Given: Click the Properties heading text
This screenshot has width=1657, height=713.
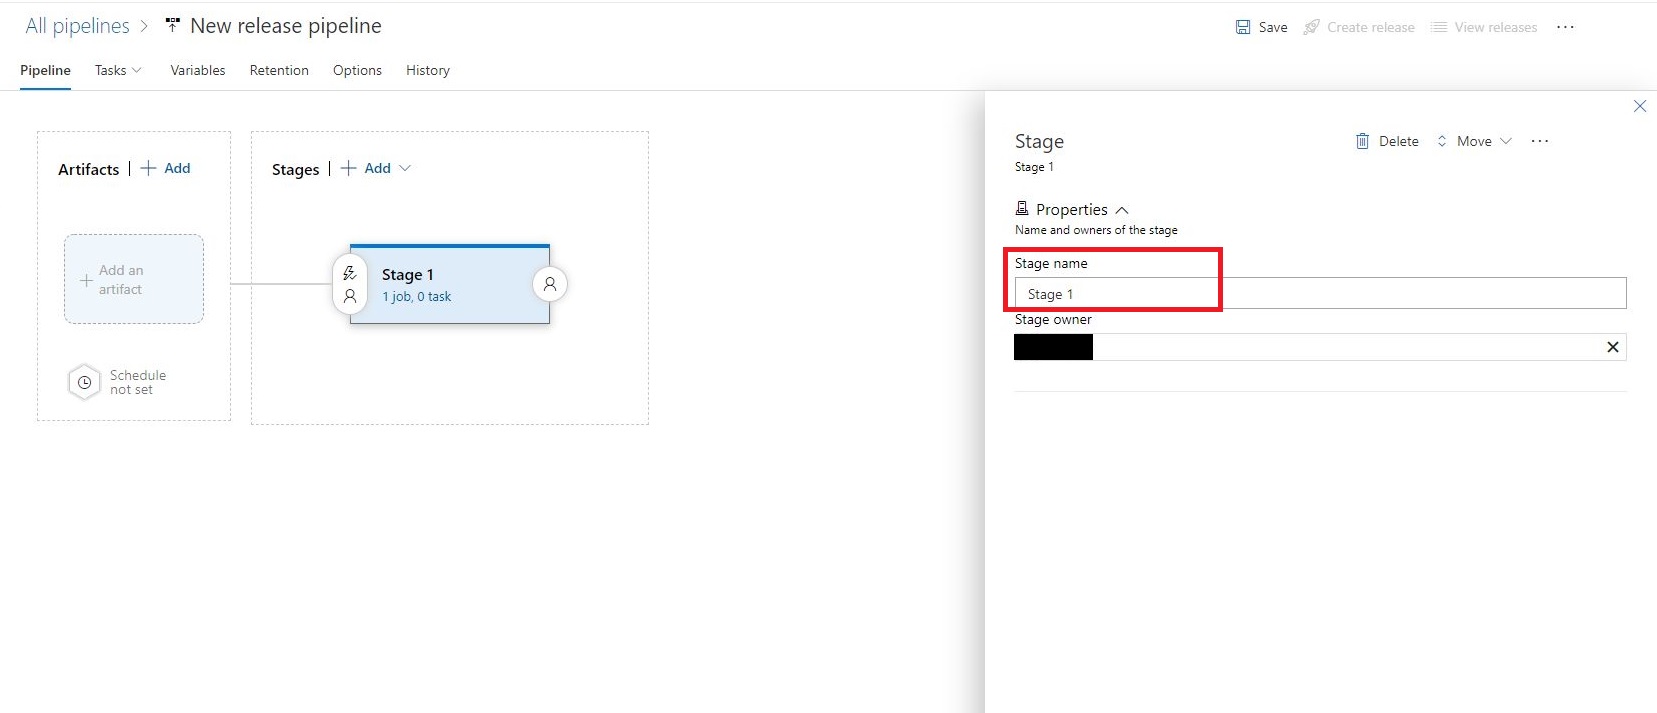Looking at the screenshot, I should (x=1072, y=209).
